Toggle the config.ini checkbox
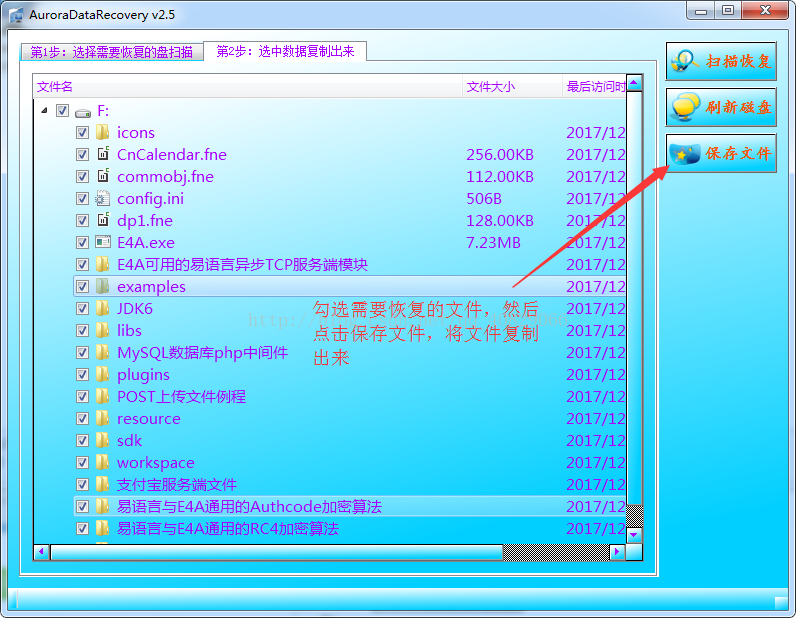The height and width of the screenshot is (618, 796). tap(82, 199)
